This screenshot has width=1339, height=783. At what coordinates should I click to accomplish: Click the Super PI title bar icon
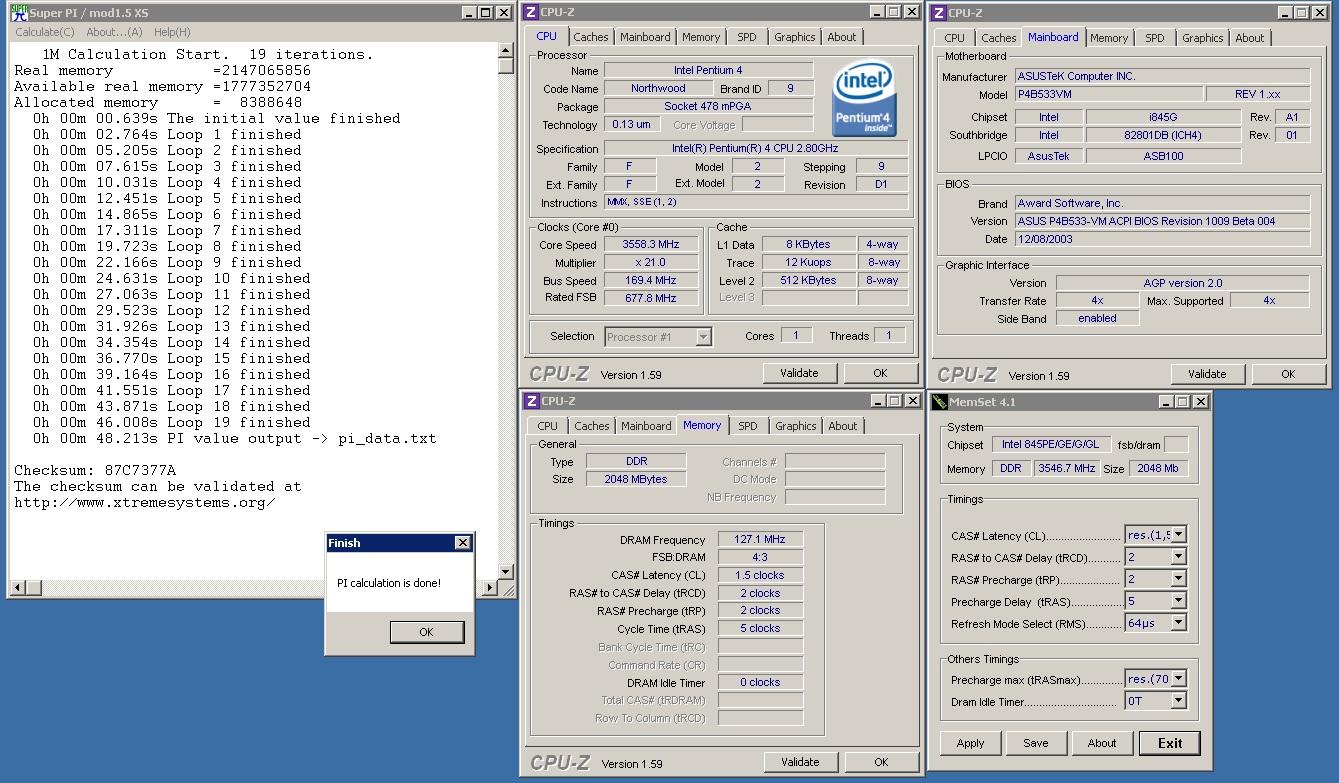18,13
